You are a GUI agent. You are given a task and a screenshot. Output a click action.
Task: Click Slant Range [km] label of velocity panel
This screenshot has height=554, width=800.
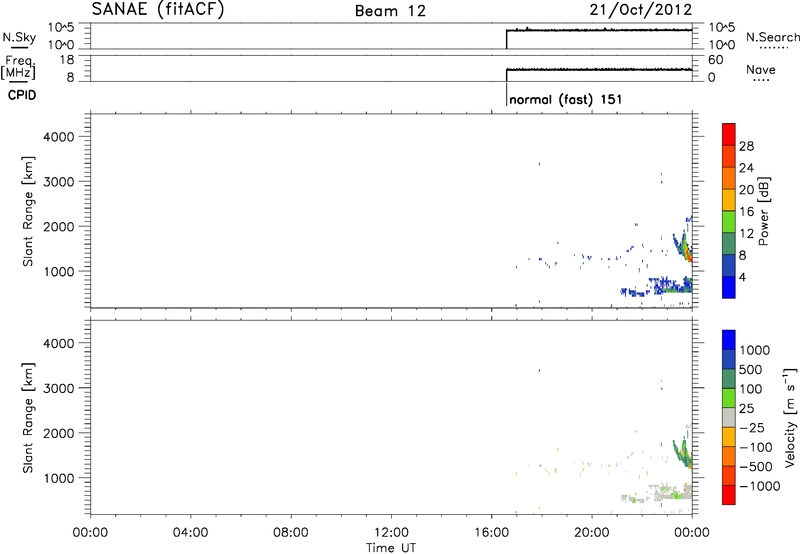[28, 418]
